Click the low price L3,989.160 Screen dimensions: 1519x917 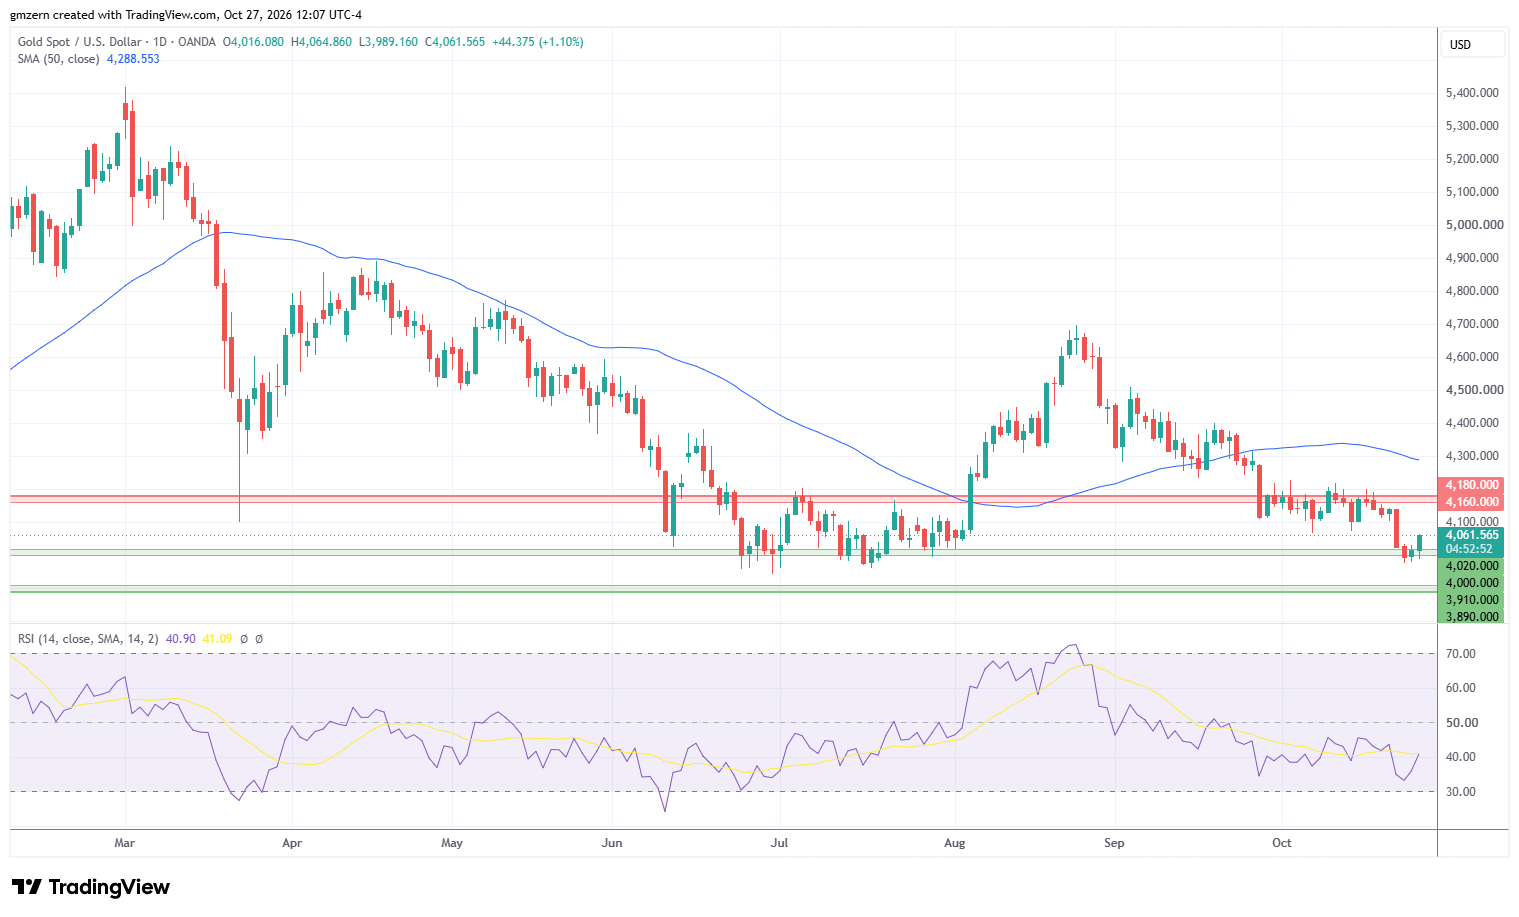pos(388,42)
